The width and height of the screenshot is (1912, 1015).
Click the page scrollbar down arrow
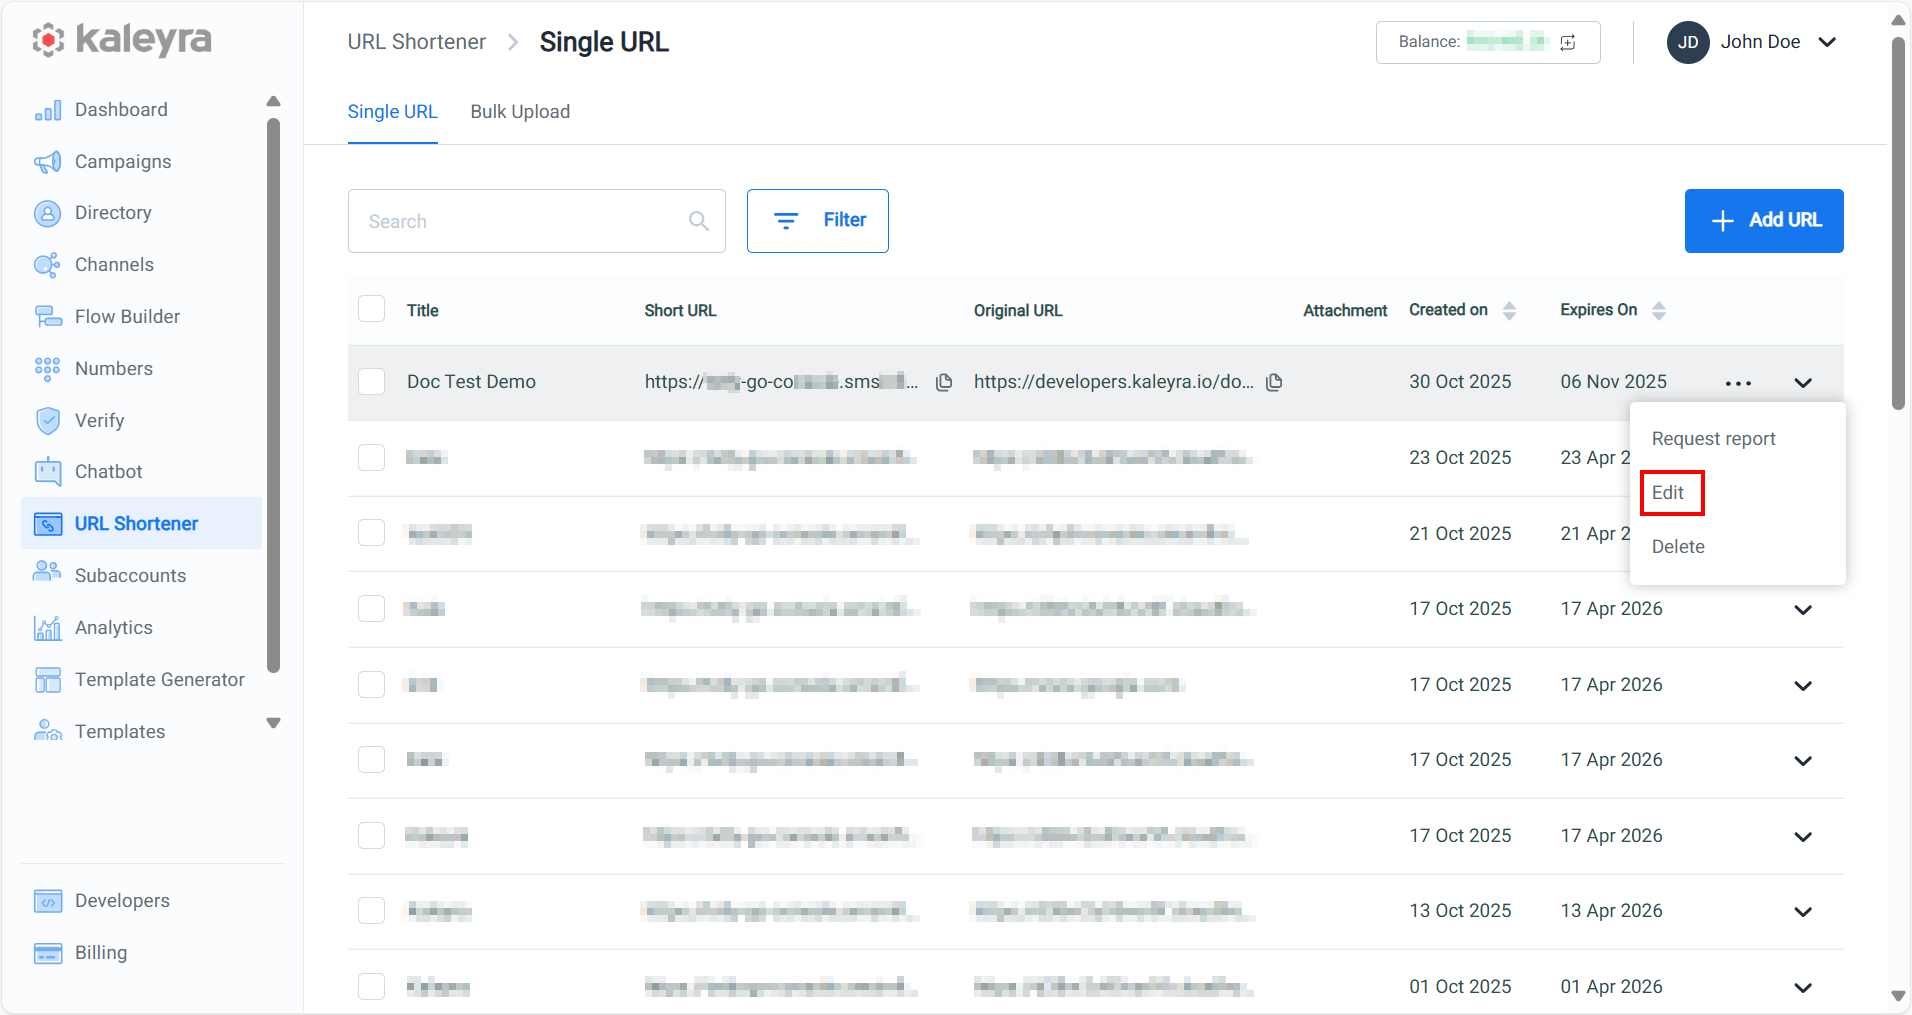click(x=1898, y=996)
